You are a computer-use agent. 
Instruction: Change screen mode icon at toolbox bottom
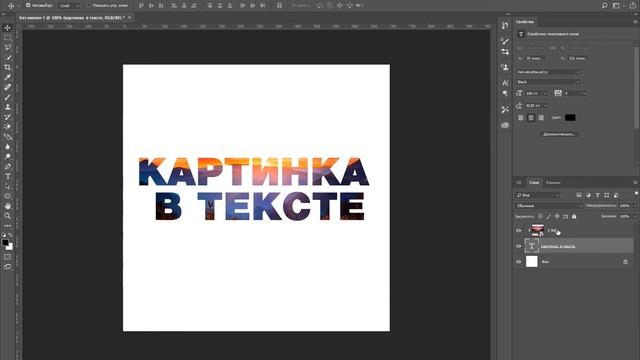(x=7, y=267)
